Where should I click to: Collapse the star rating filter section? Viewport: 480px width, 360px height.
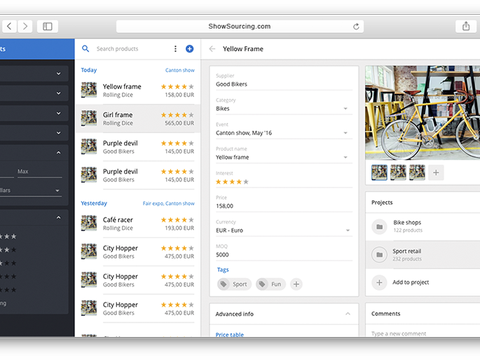(x=59, y=218)
